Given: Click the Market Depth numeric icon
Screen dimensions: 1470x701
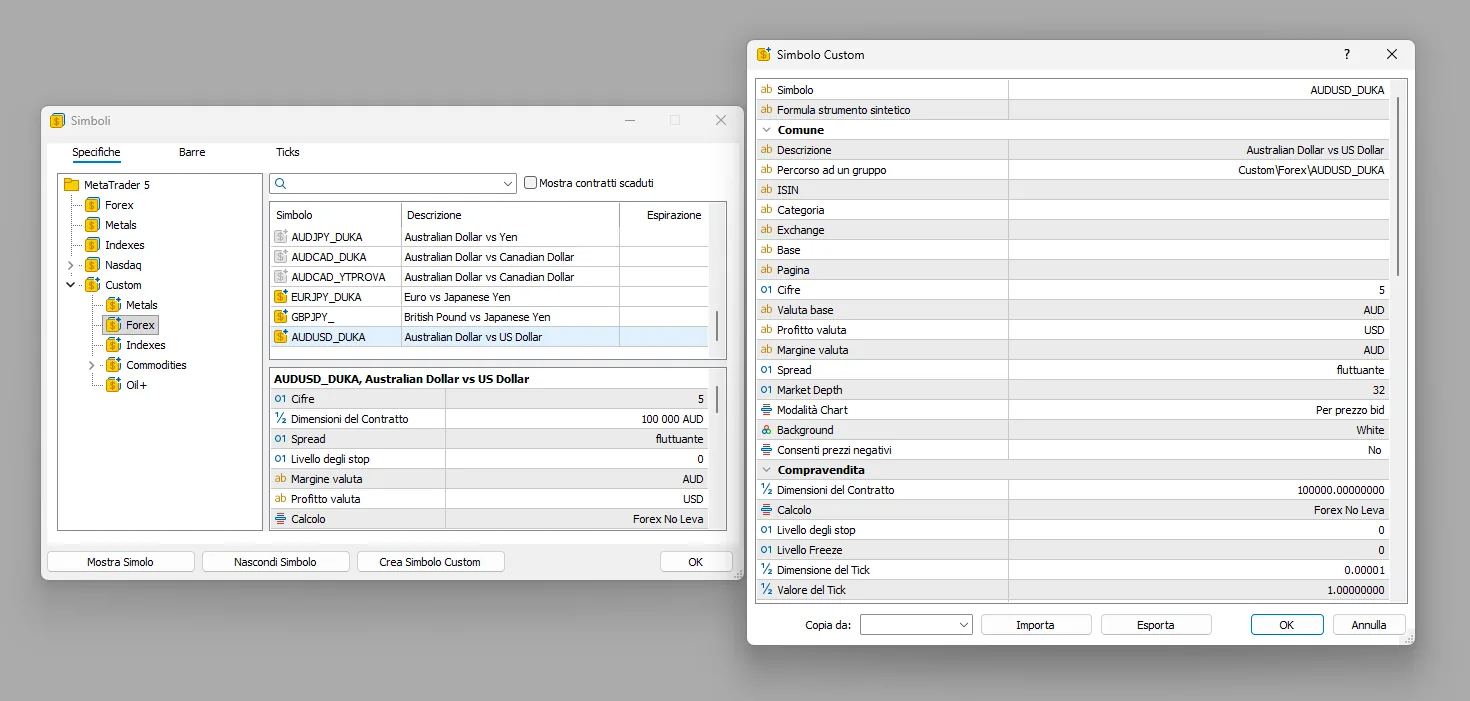Looking at the screenshot, I should coord(767,390).
